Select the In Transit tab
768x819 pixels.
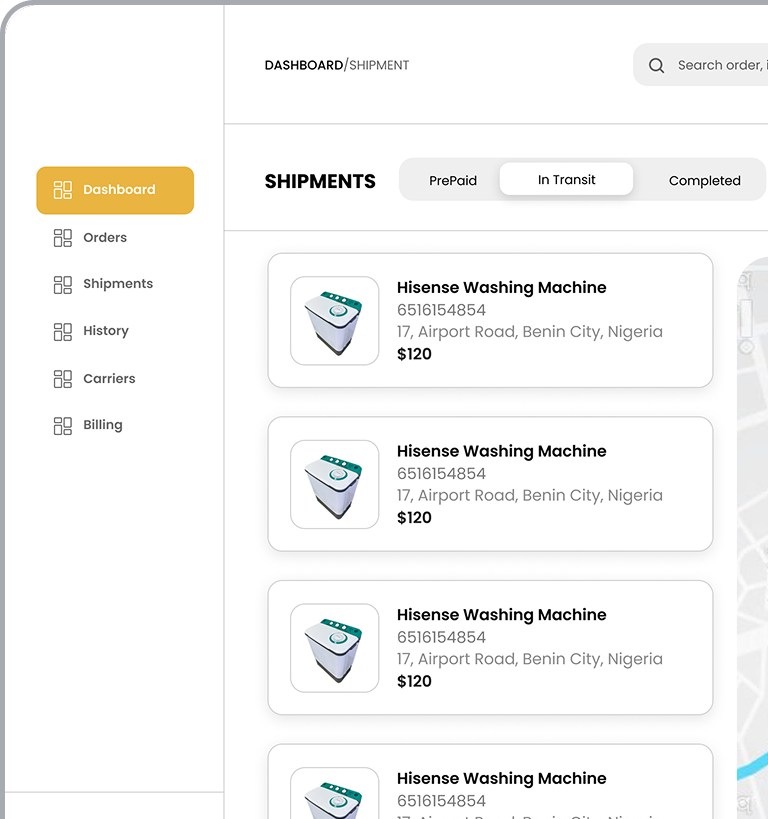[566, 179]
